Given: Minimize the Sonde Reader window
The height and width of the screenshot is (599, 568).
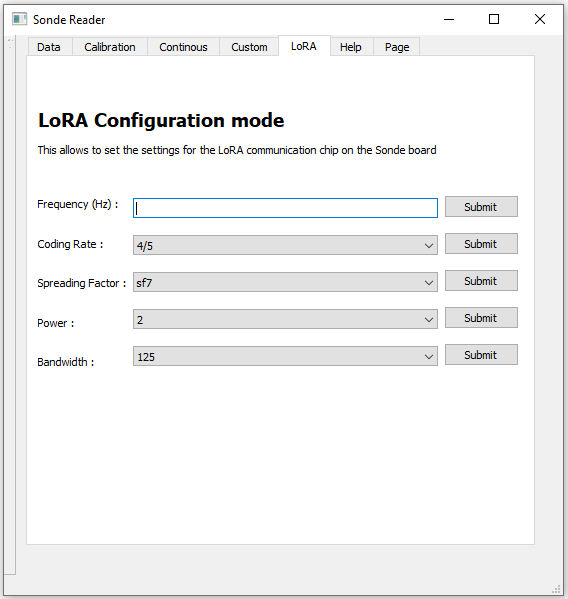Looking at the screenshot, I should coord(449,19).
